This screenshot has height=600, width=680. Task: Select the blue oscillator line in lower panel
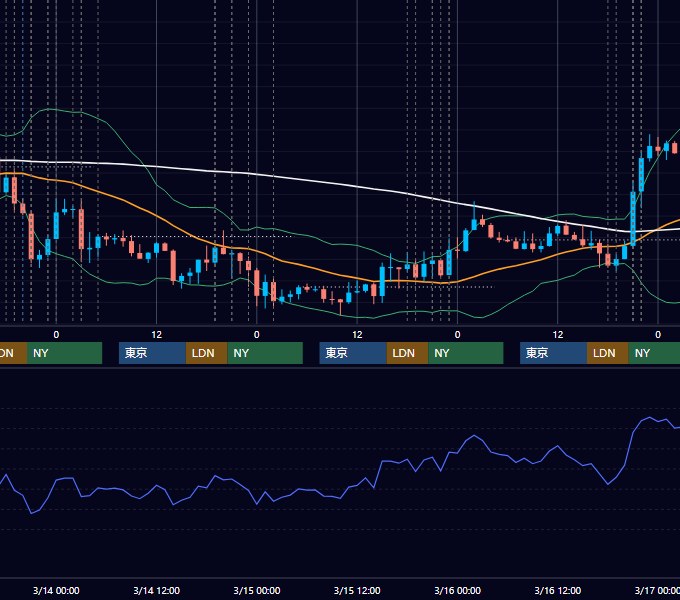382,462
